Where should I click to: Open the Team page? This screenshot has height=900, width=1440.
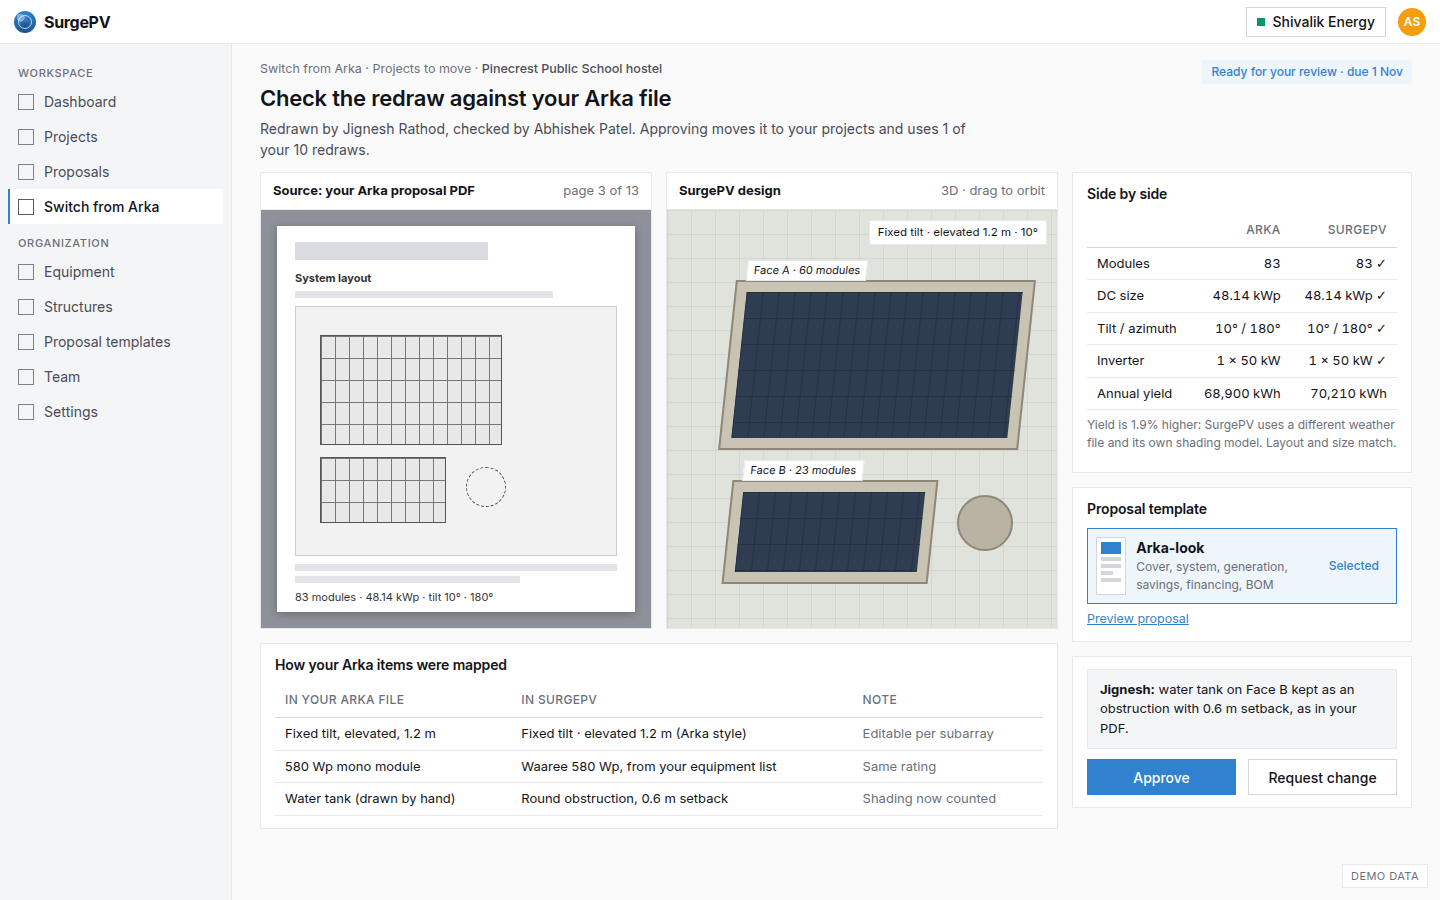(115, 377)
